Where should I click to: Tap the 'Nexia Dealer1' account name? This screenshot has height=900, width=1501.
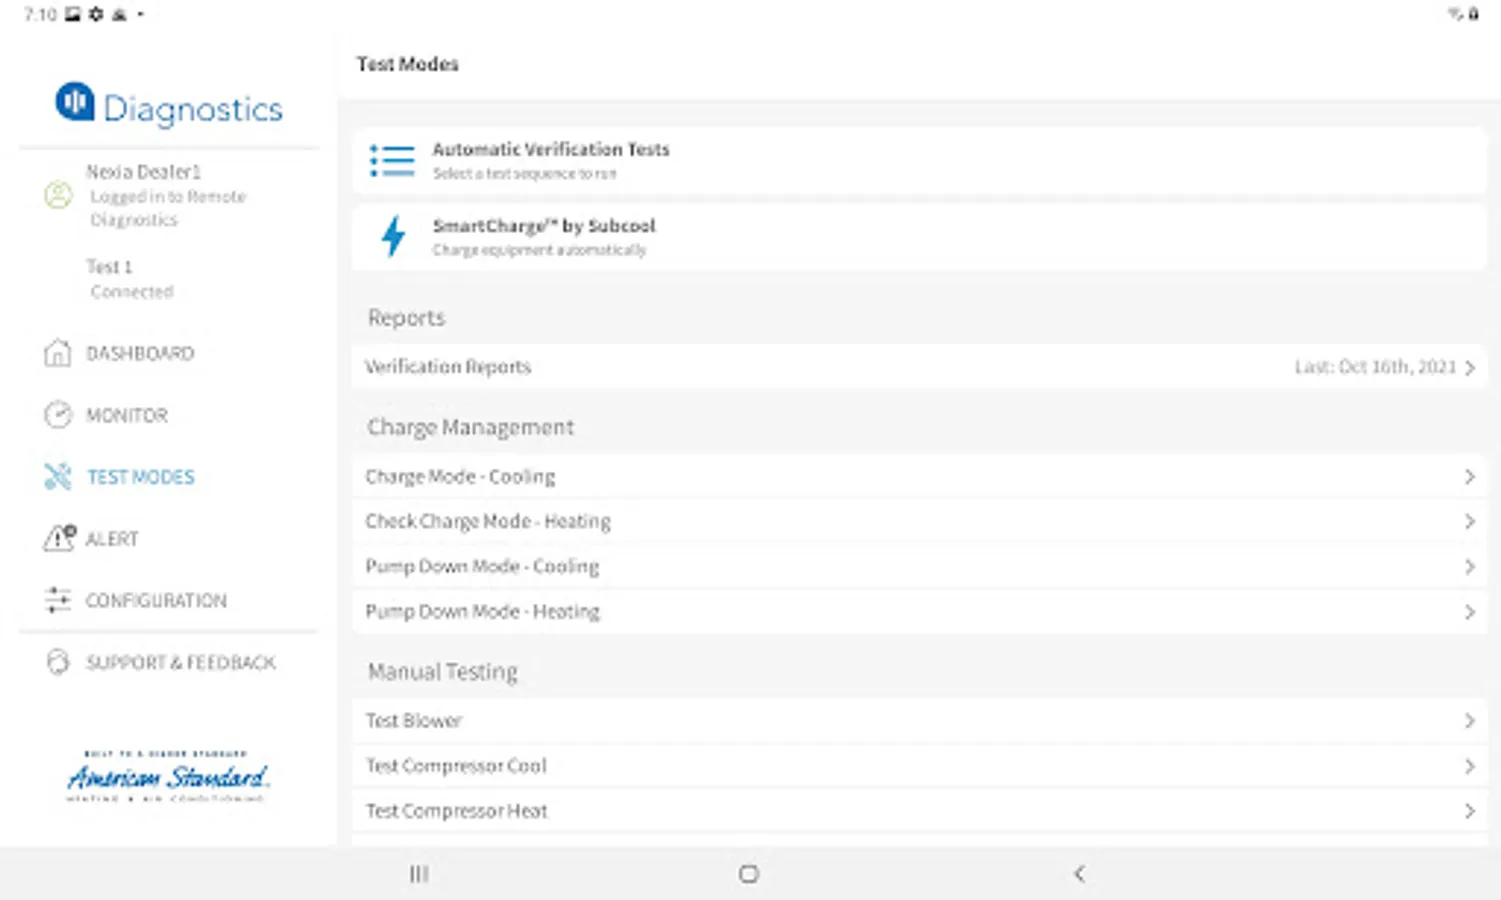pos(143,172)
